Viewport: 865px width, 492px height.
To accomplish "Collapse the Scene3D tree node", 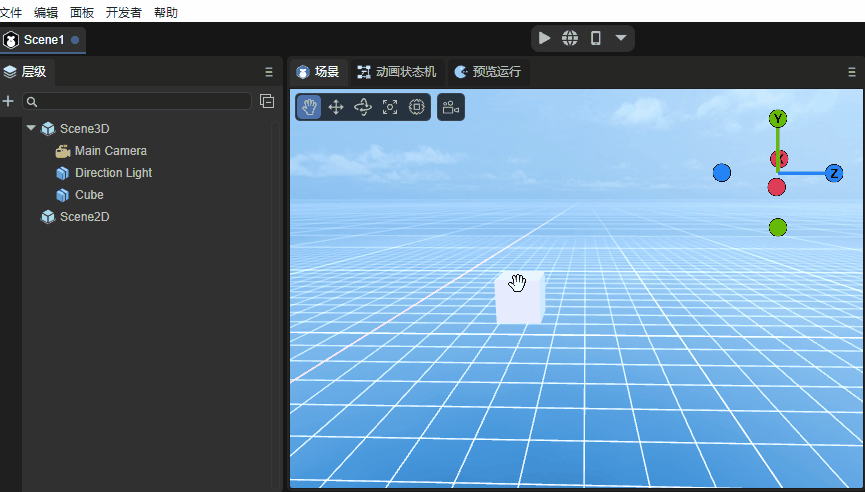I will pyautogui.click(x=31, y=128).
